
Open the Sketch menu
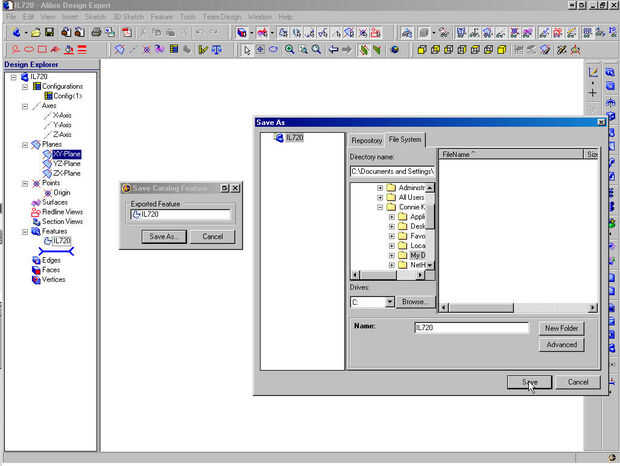pyautogui.click(x=95, y=17)
